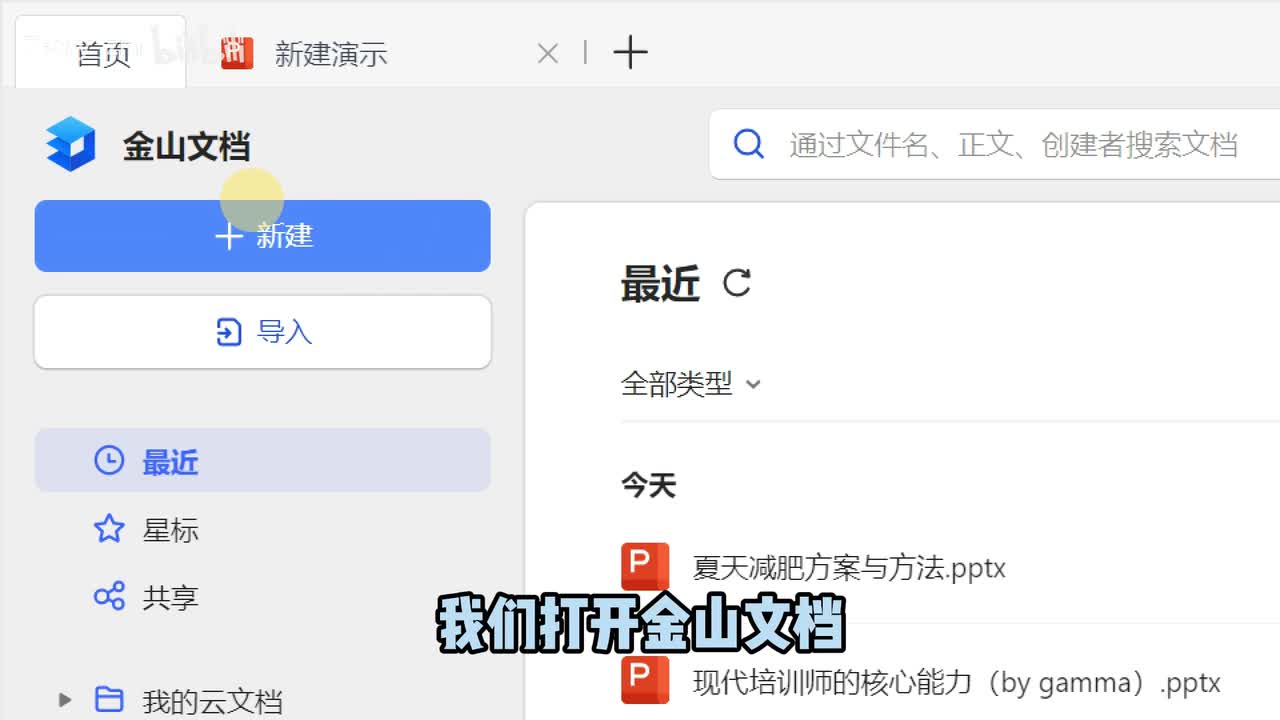Open a new tab with plus icon
1280x720 pixels.
click(630, 52)
